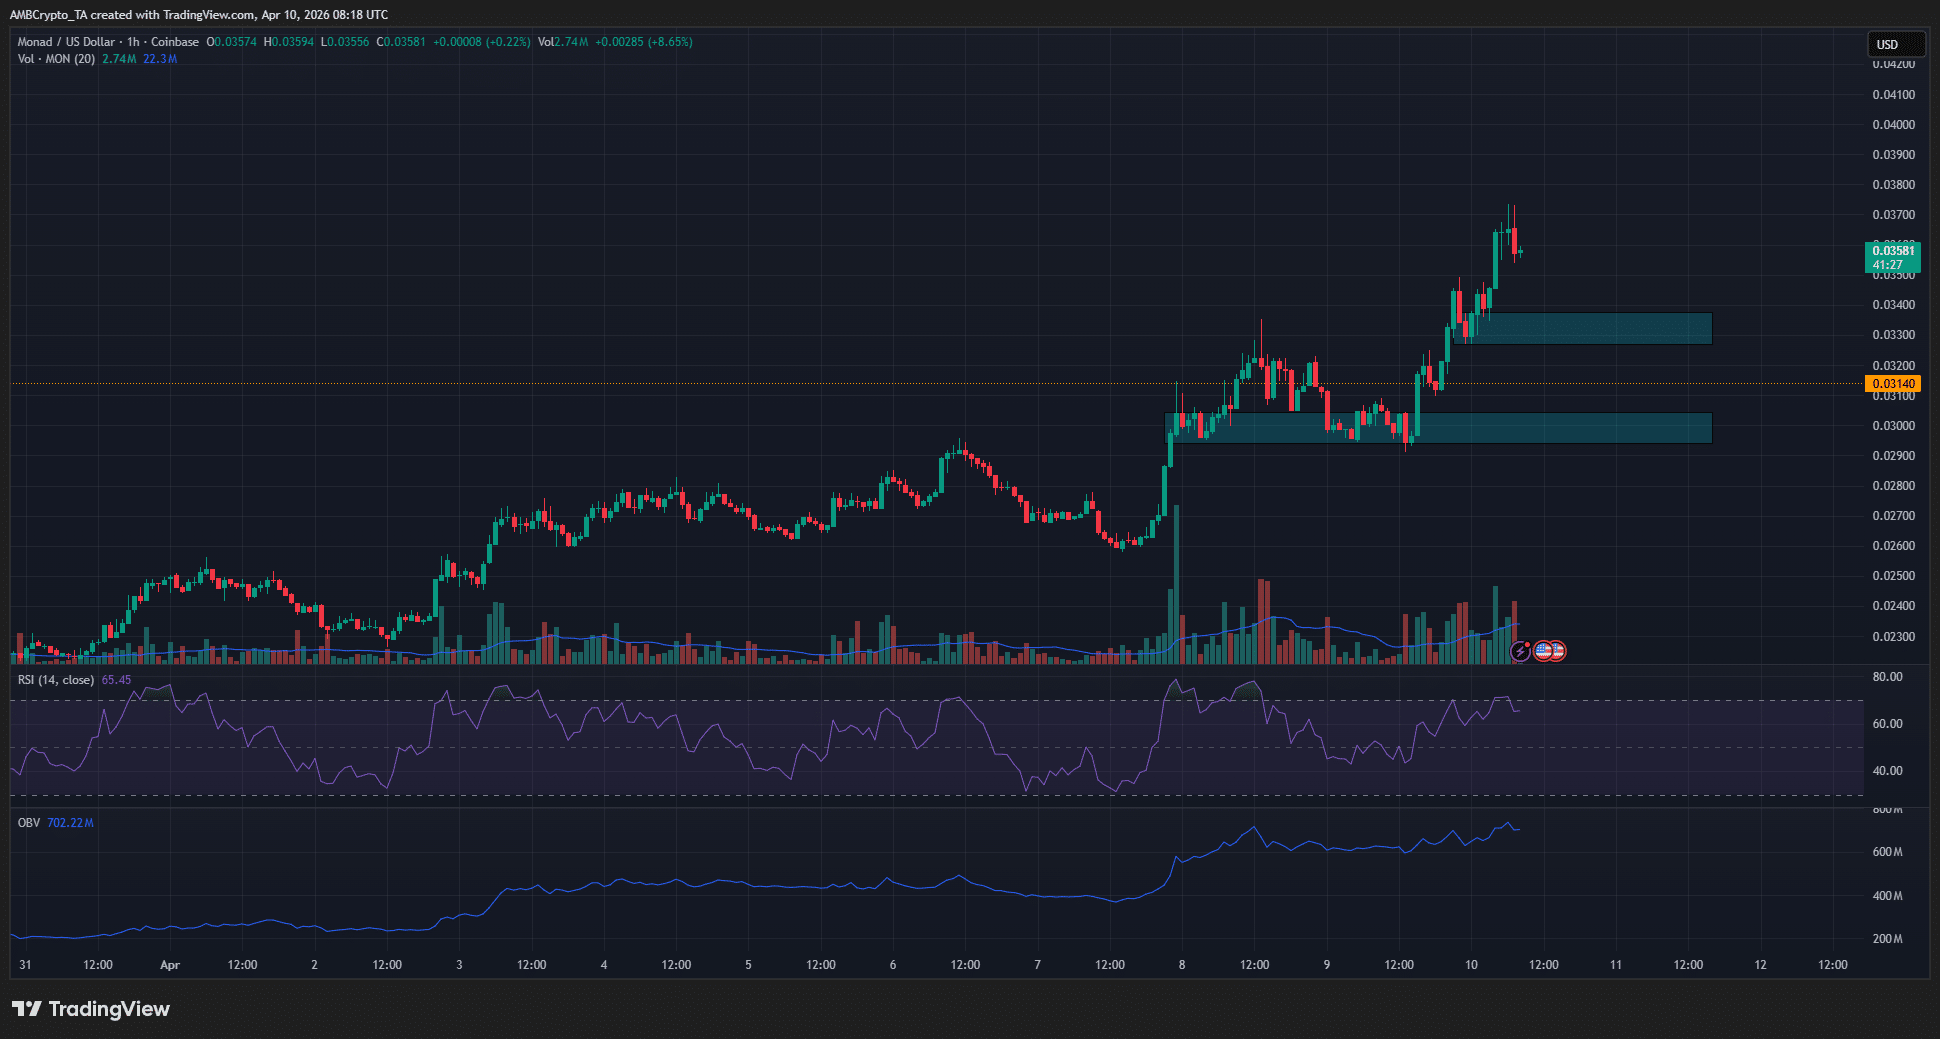Select the OBV indicator legend
The width and height of the screenshot is (1940, 1039).
click(29, 823)
